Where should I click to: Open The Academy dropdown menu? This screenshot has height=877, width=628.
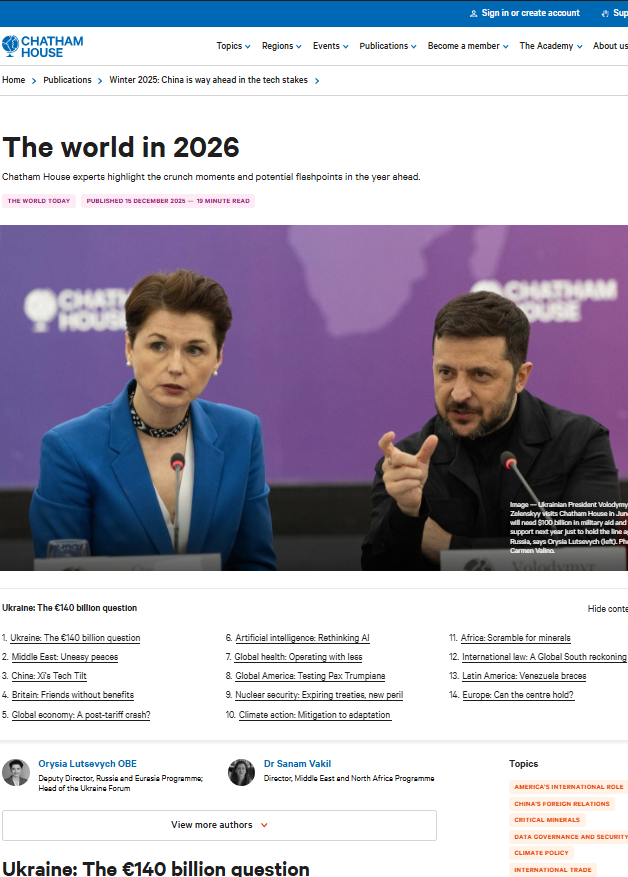pos(550,46)
